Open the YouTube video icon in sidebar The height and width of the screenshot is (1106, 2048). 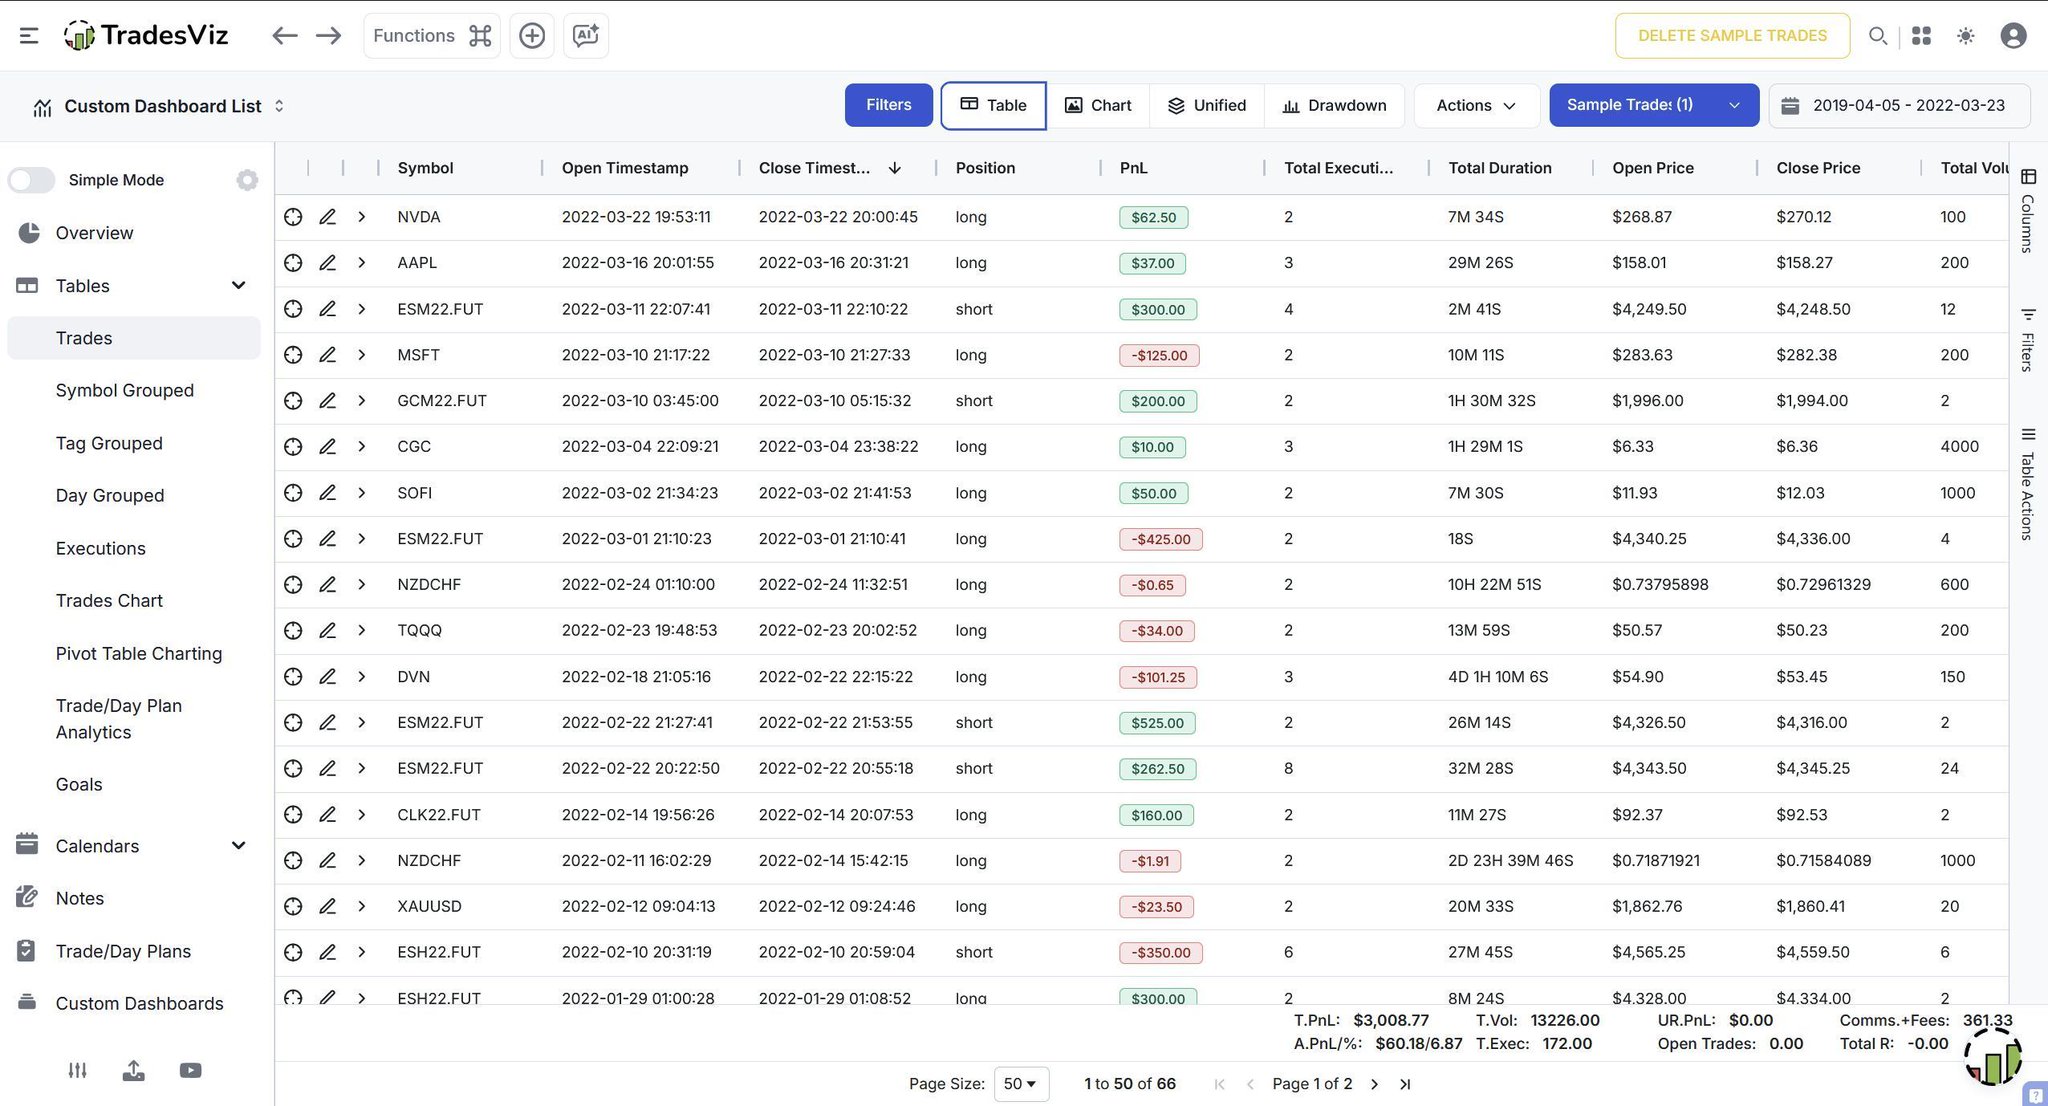(190, 1070)
